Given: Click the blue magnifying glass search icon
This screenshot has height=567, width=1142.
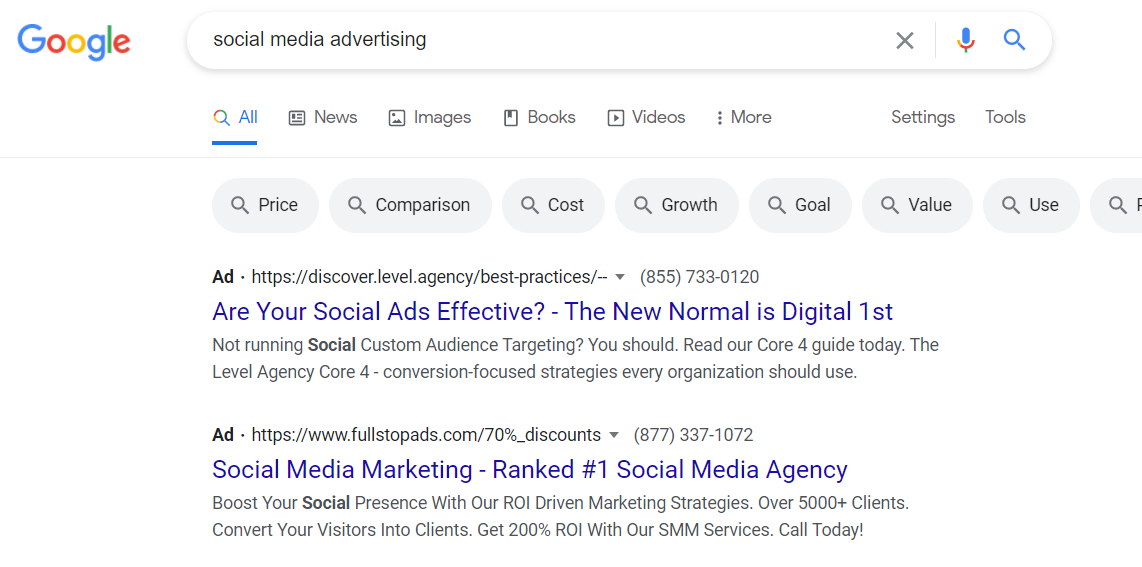Looking at the screenshot, I should (1015, 39).
